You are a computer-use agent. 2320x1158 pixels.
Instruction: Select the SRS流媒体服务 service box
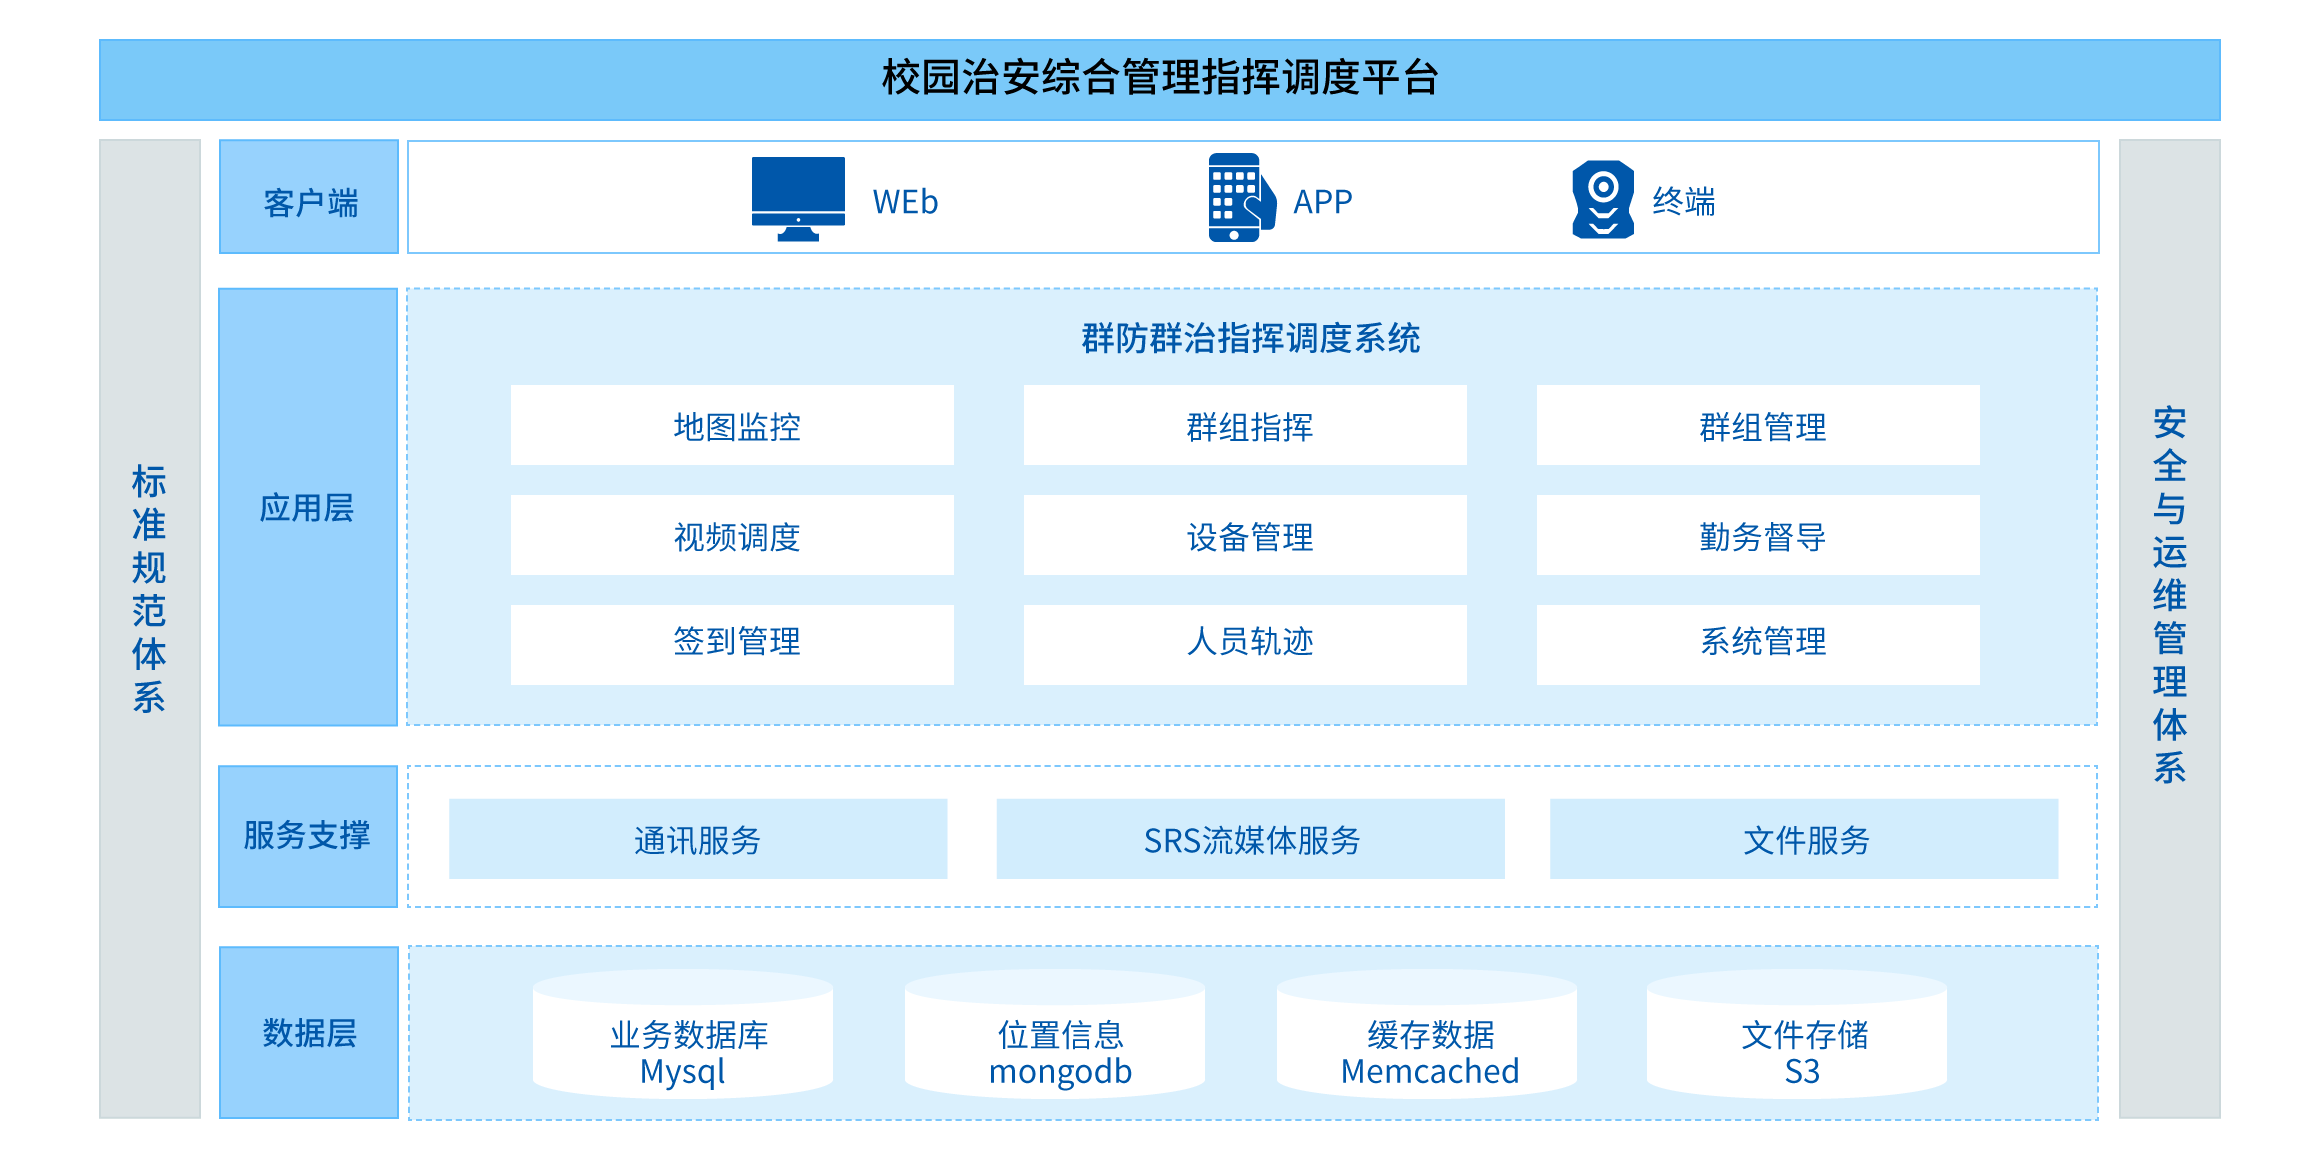pyautogui.click(x=1251, y=839)
